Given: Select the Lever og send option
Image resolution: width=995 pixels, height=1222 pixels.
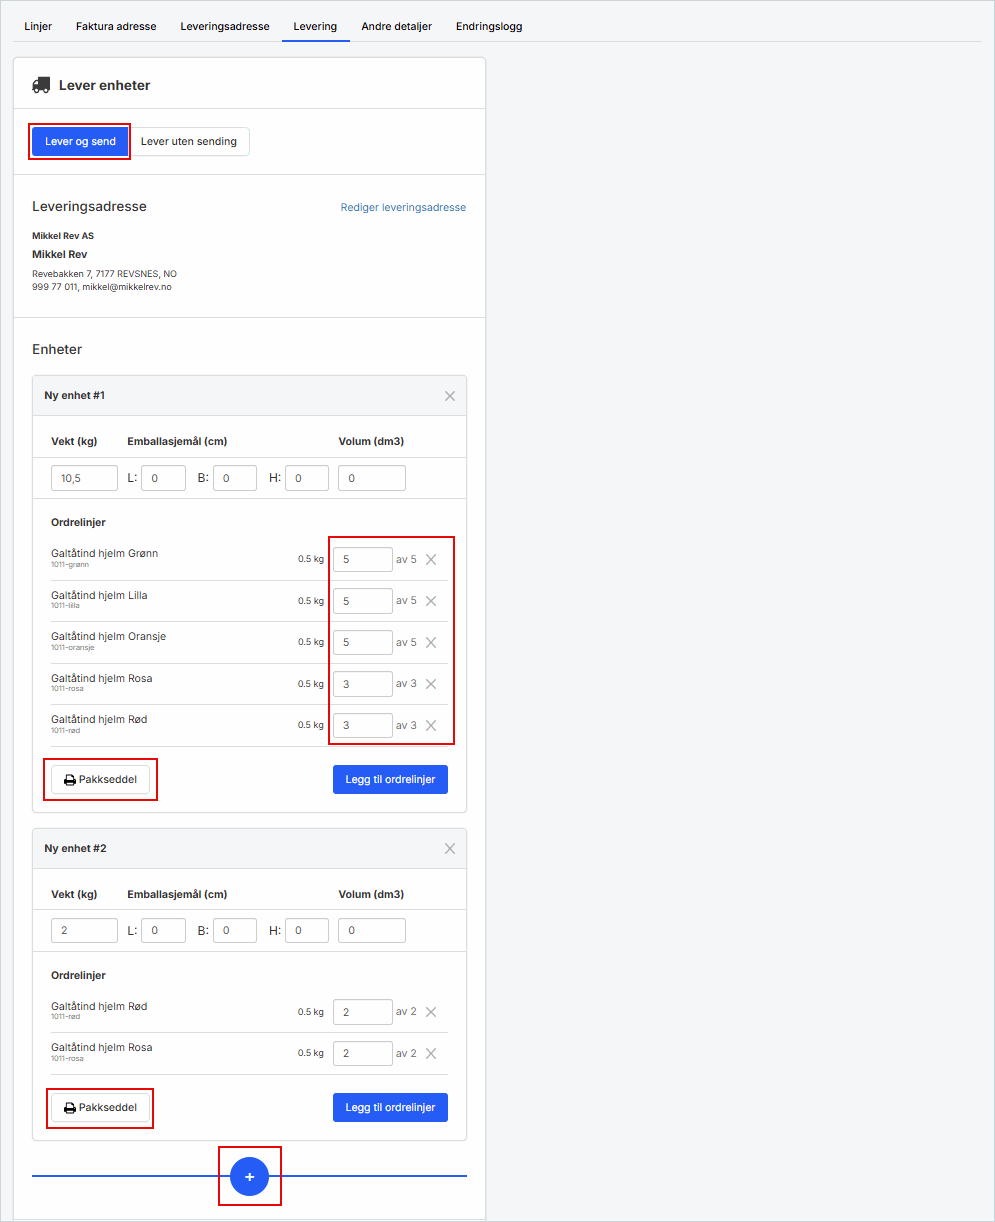Looking at the screenshot, I should [x=80, y=142].
